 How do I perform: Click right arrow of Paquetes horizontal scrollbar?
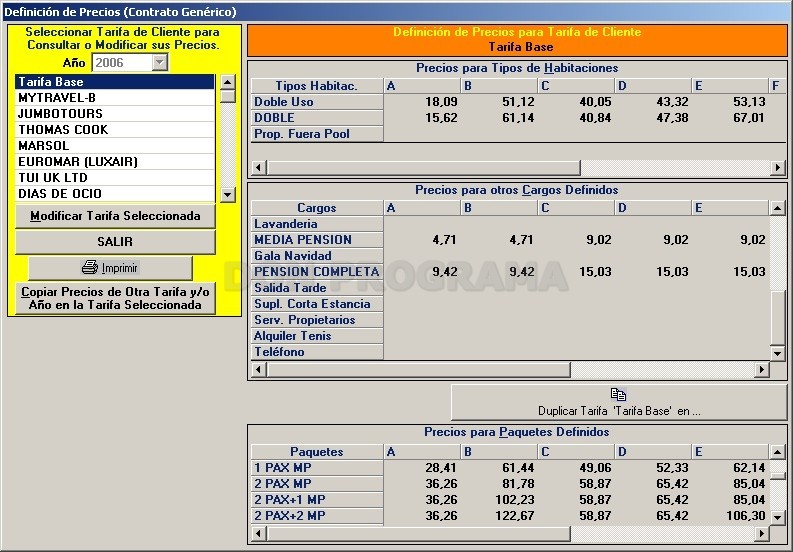[762, 533]
